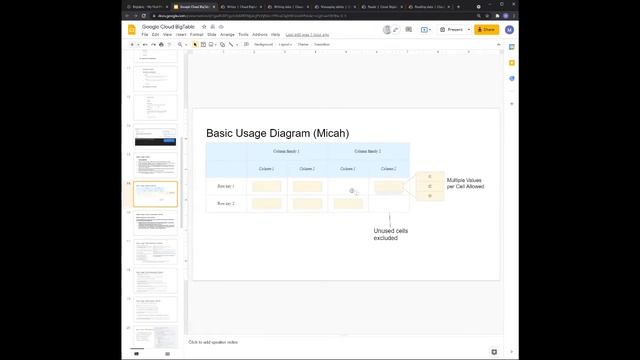Open the Add-ons menu
640x360 pixels.
click(x=260, y=35)
